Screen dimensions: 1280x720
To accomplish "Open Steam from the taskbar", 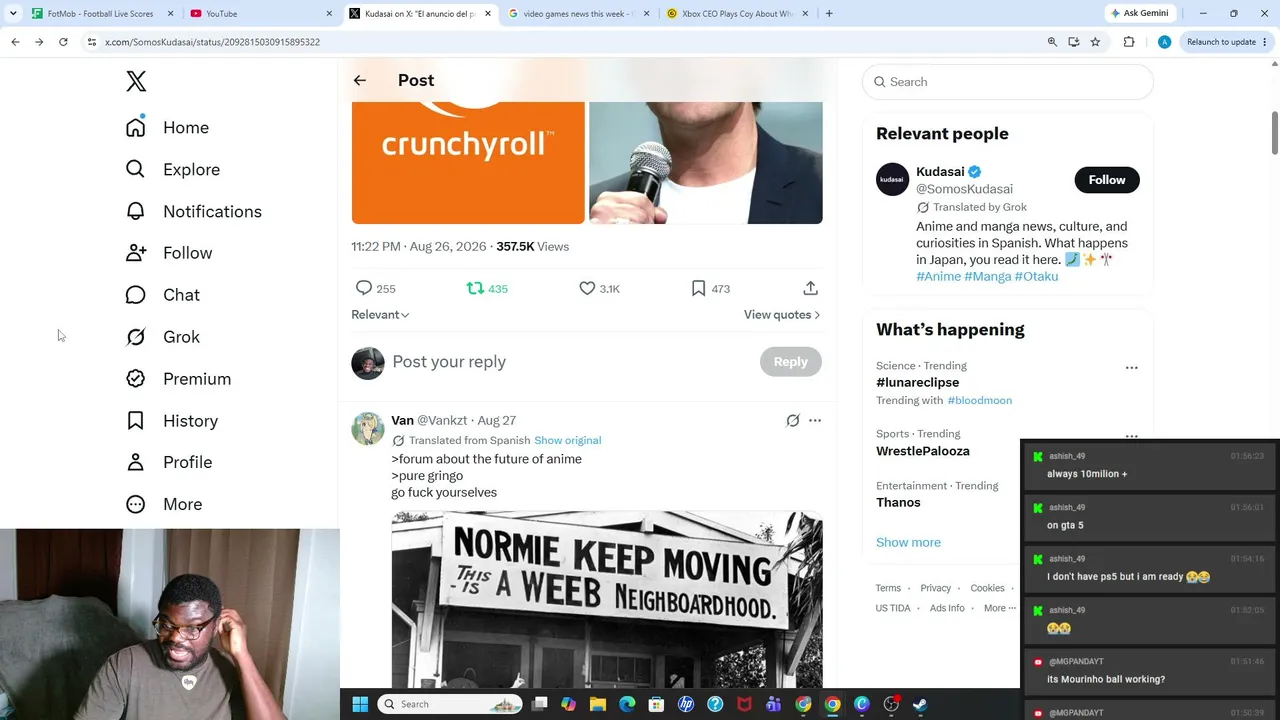I will coord(920,704).
